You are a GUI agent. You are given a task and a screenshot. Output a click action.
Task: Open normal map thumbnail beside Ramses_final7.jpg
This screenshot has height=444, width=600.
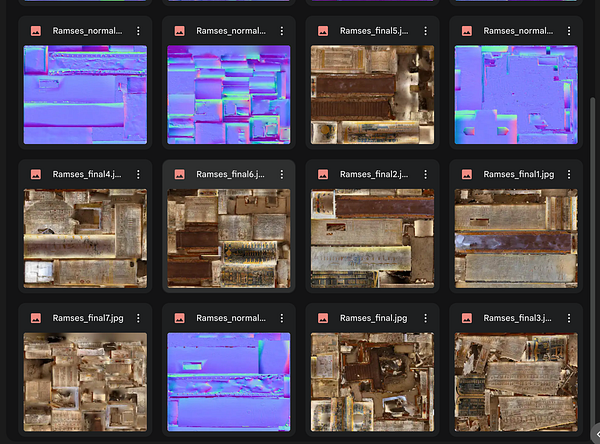tap(229, 382)
